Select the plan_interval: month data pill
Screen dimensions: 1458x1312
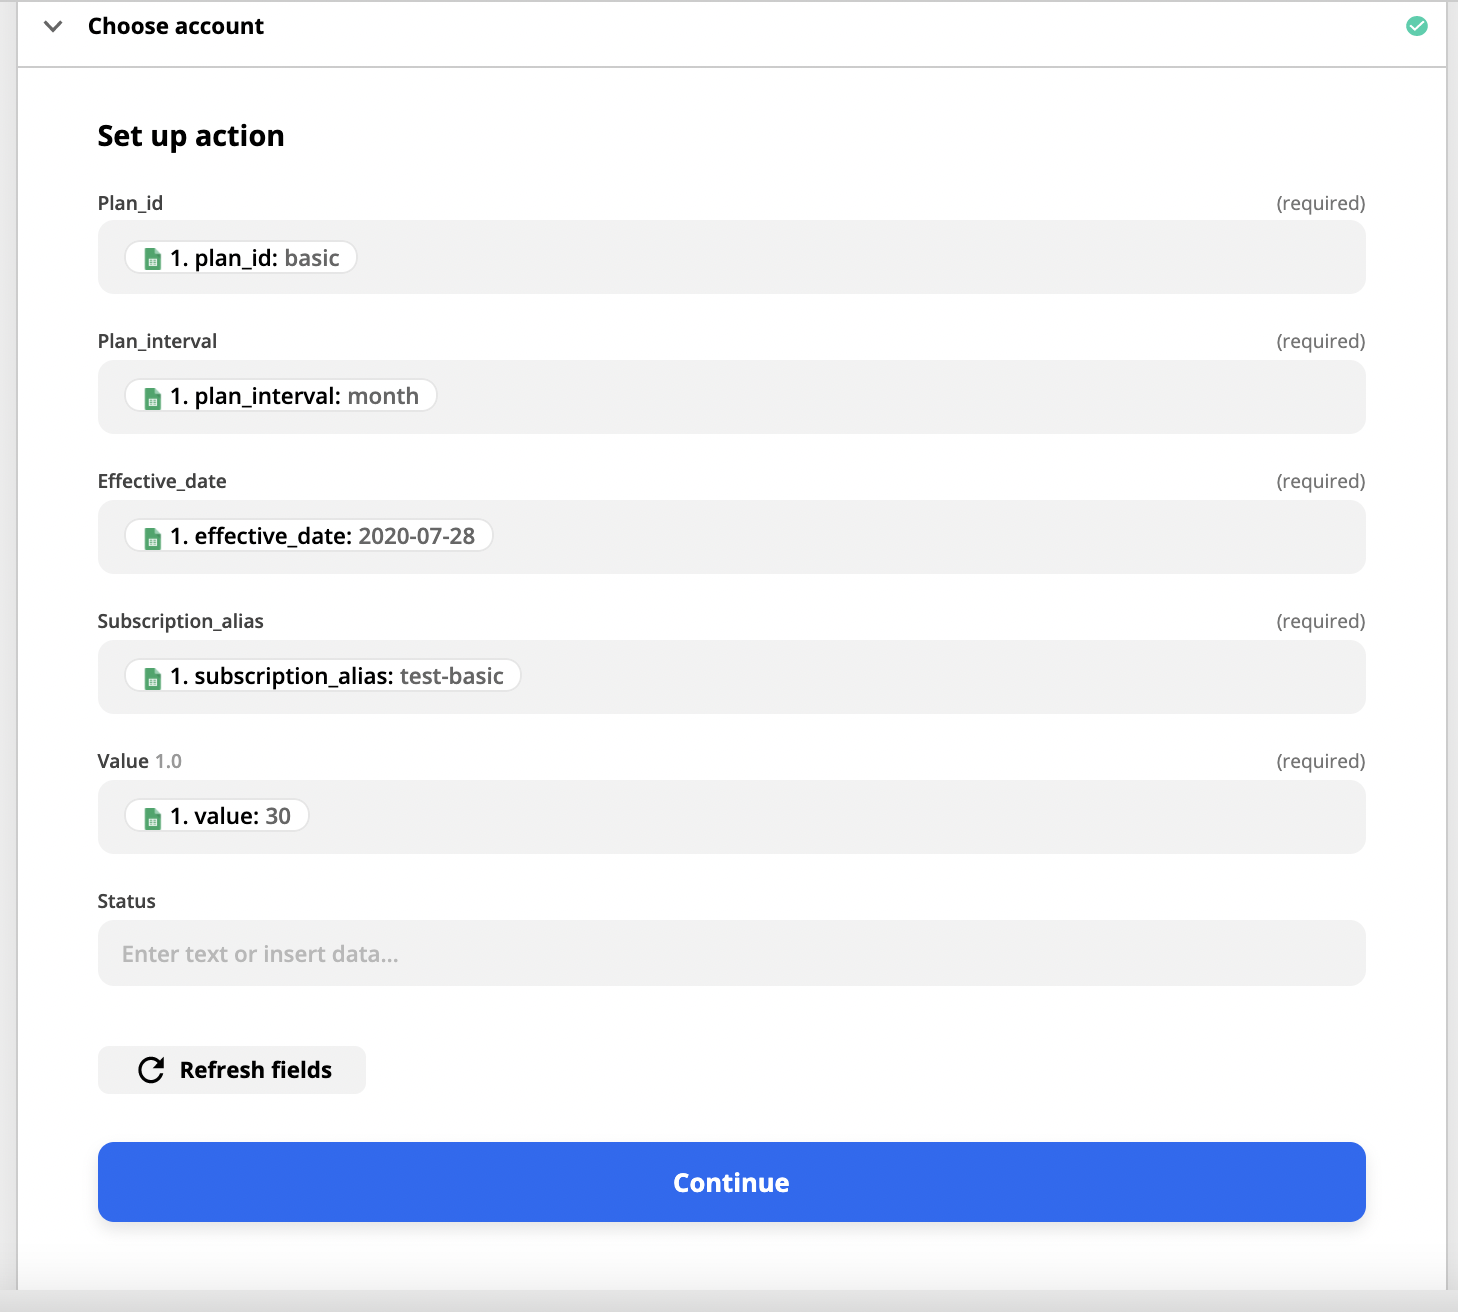pos(281,396)
